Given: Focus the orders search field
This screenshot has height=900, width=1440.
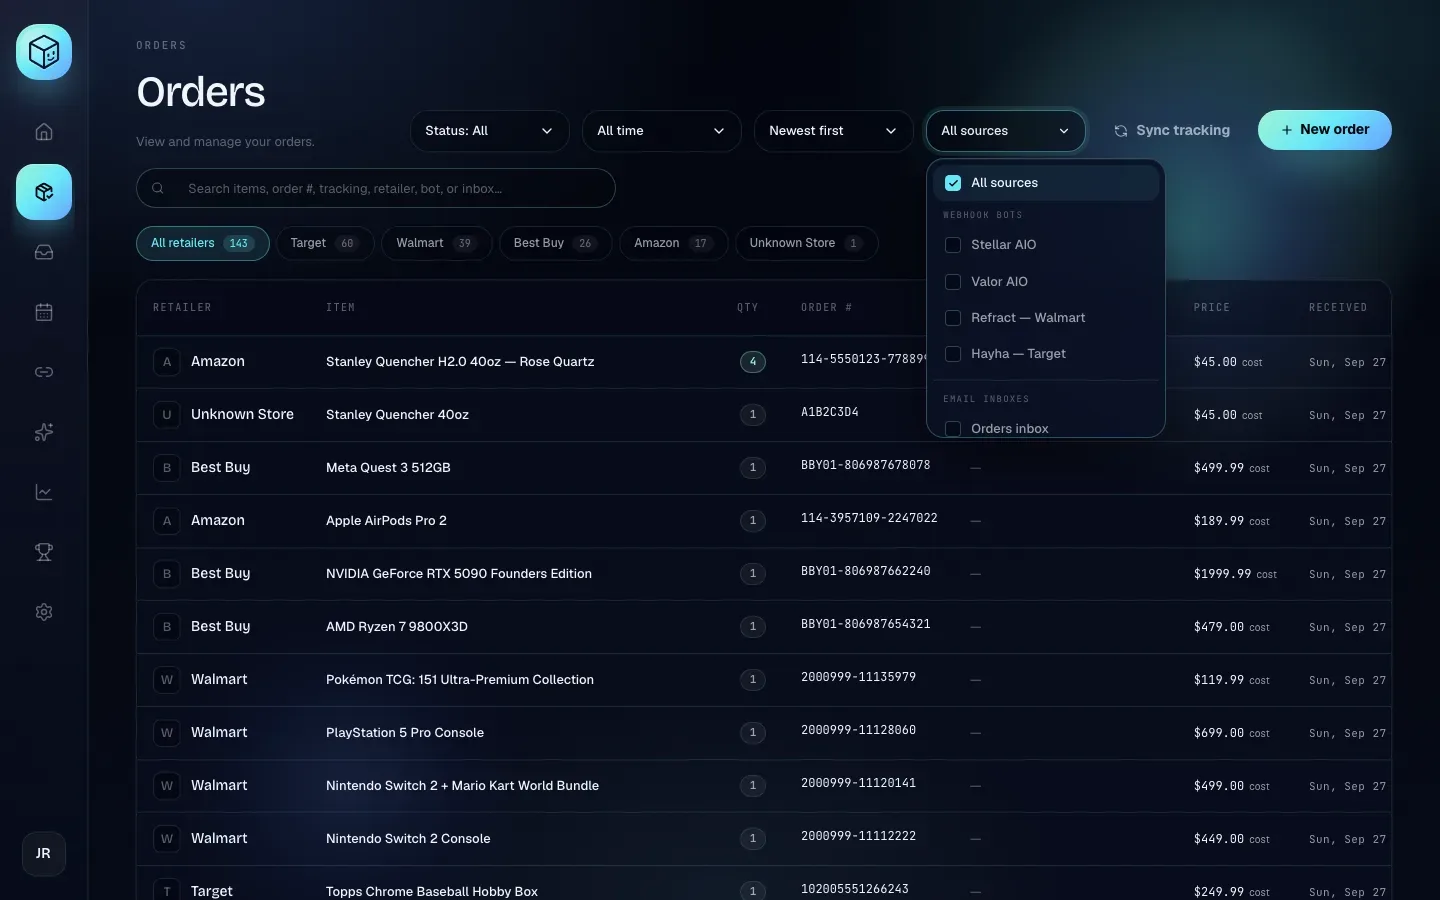Looking at the screenshot, I should point(376,188).
